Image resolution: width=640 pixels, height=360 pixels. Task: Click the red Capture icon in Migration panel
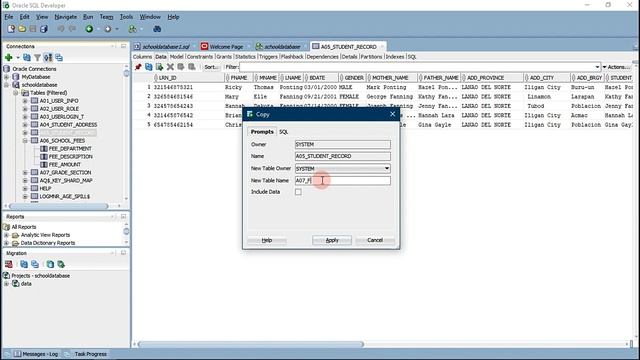[x=9, y=264]
